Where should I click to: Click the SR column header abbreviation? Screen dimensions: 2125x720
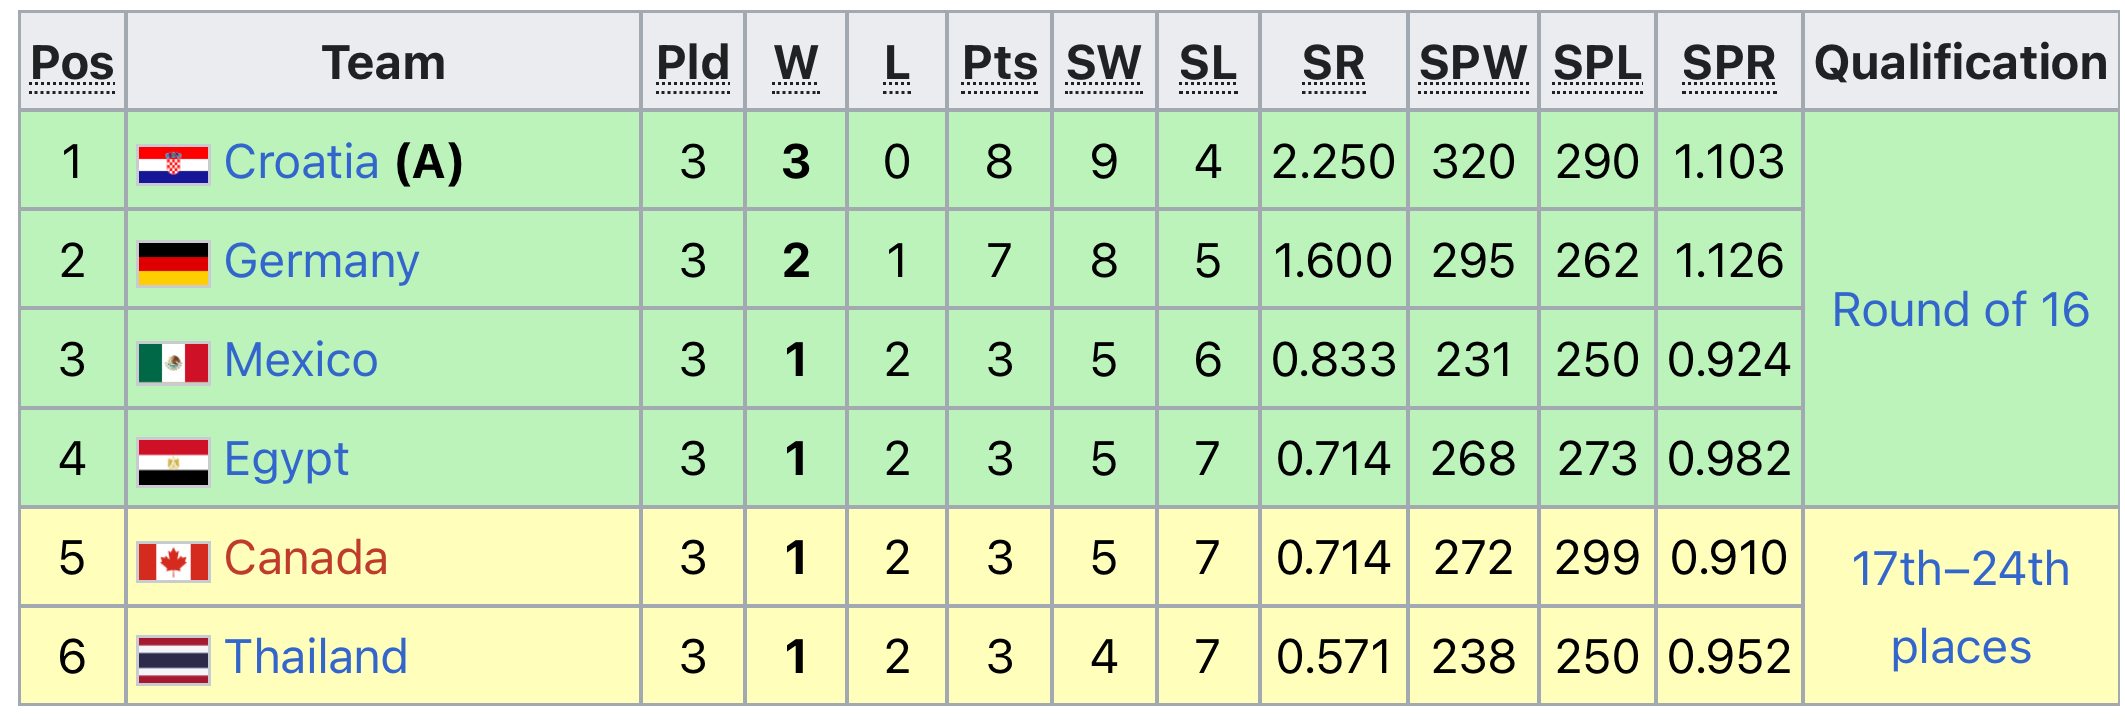coord(1333,64)
